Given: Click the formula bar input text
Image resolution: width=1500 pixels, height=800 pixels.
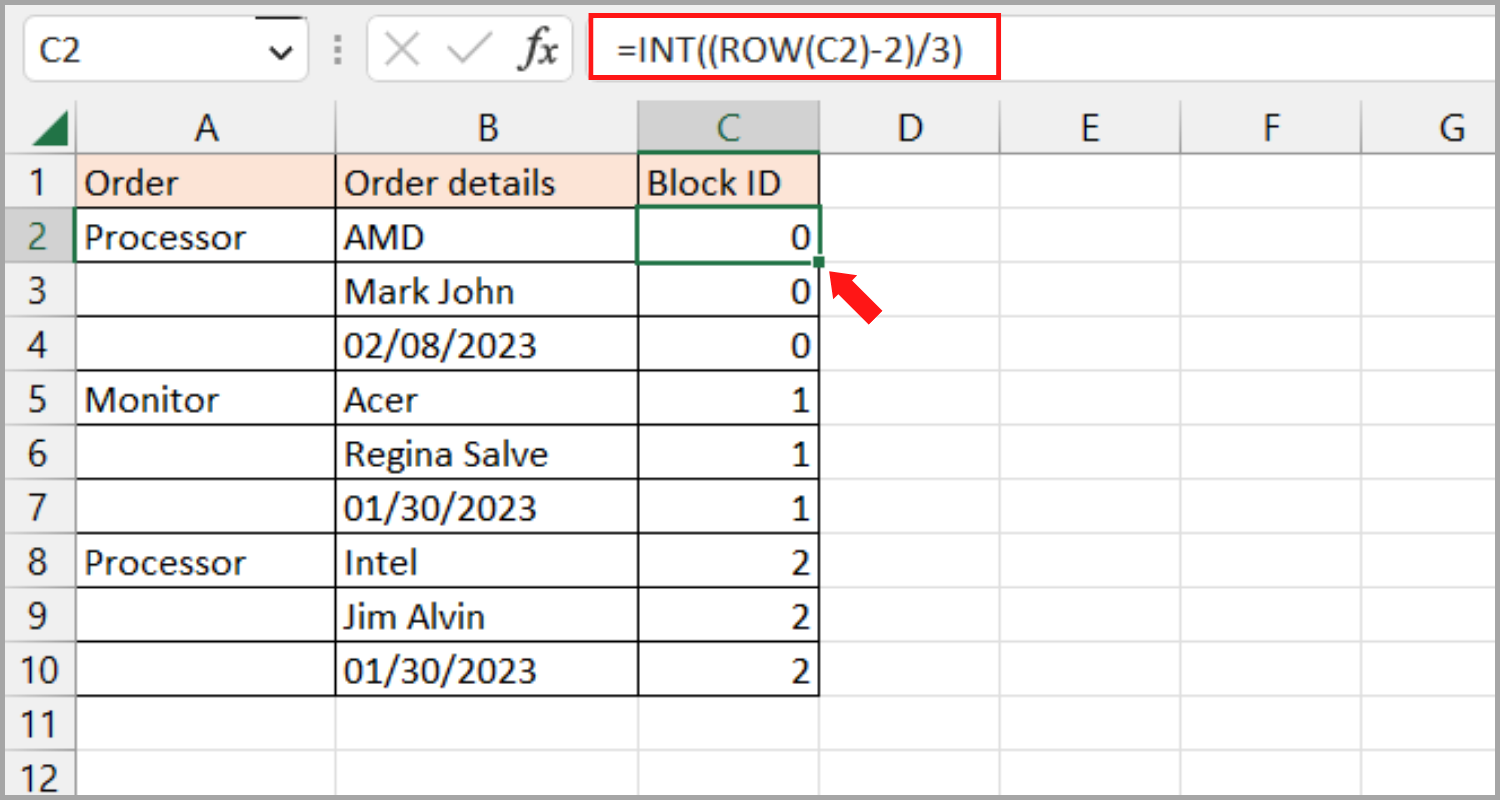Looking at the screenshot, I should pyautogui.click(x=790, y=50).
